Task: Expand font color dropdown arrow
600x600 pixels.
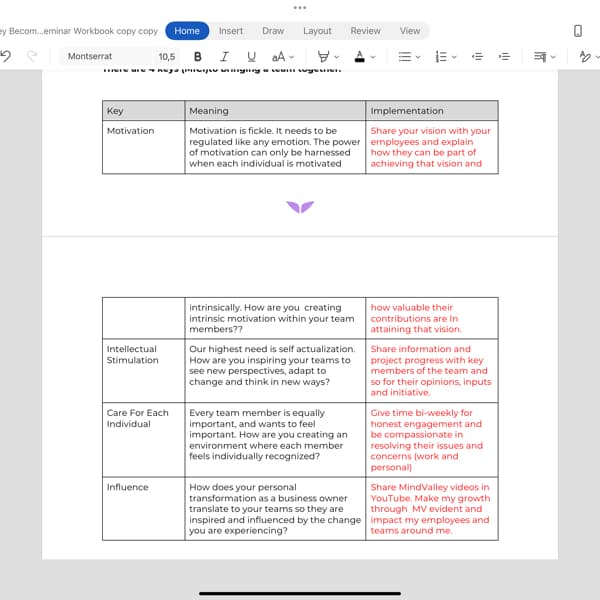Action: click(373, 57)
